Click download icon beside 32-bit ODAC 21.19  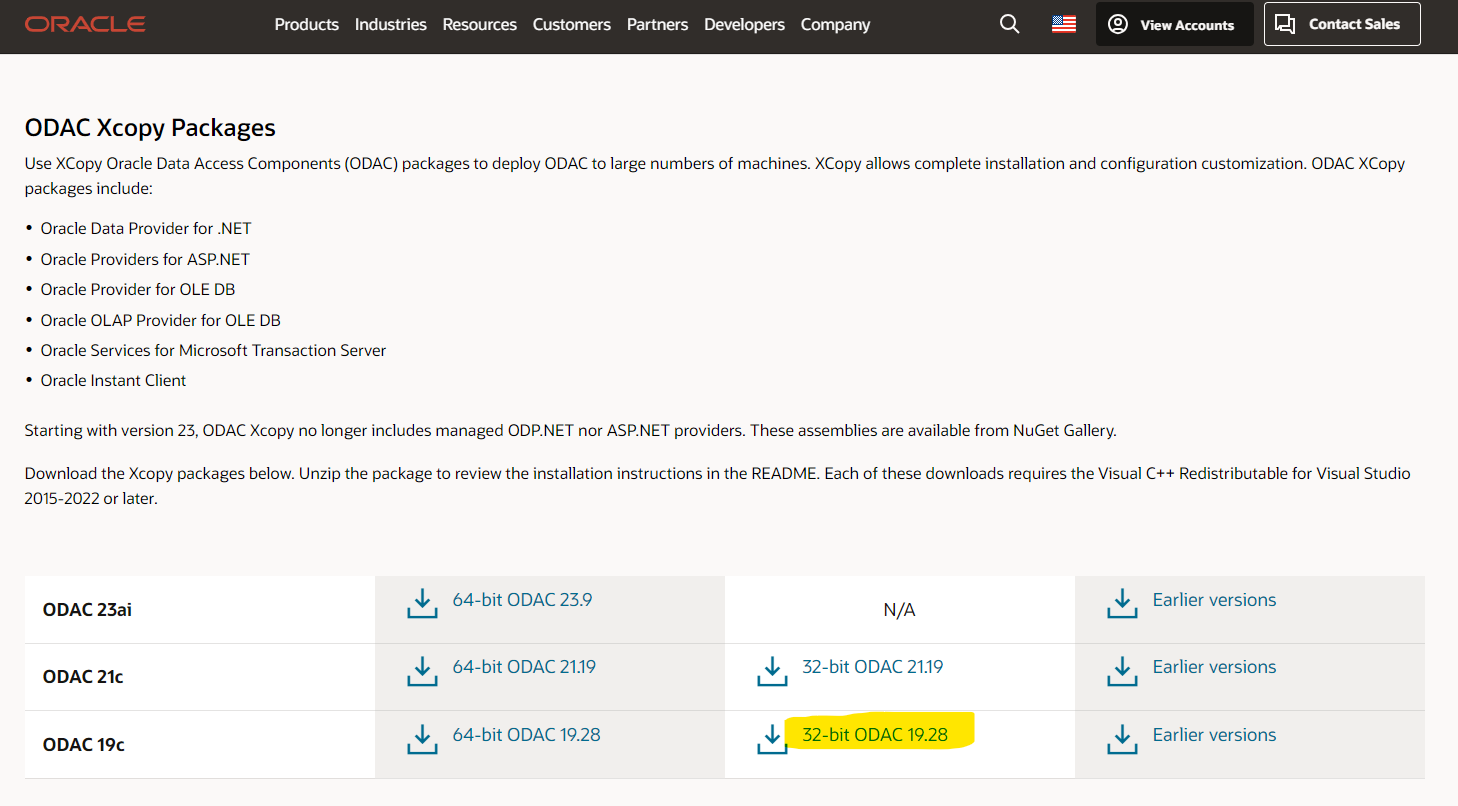(772, 670)
